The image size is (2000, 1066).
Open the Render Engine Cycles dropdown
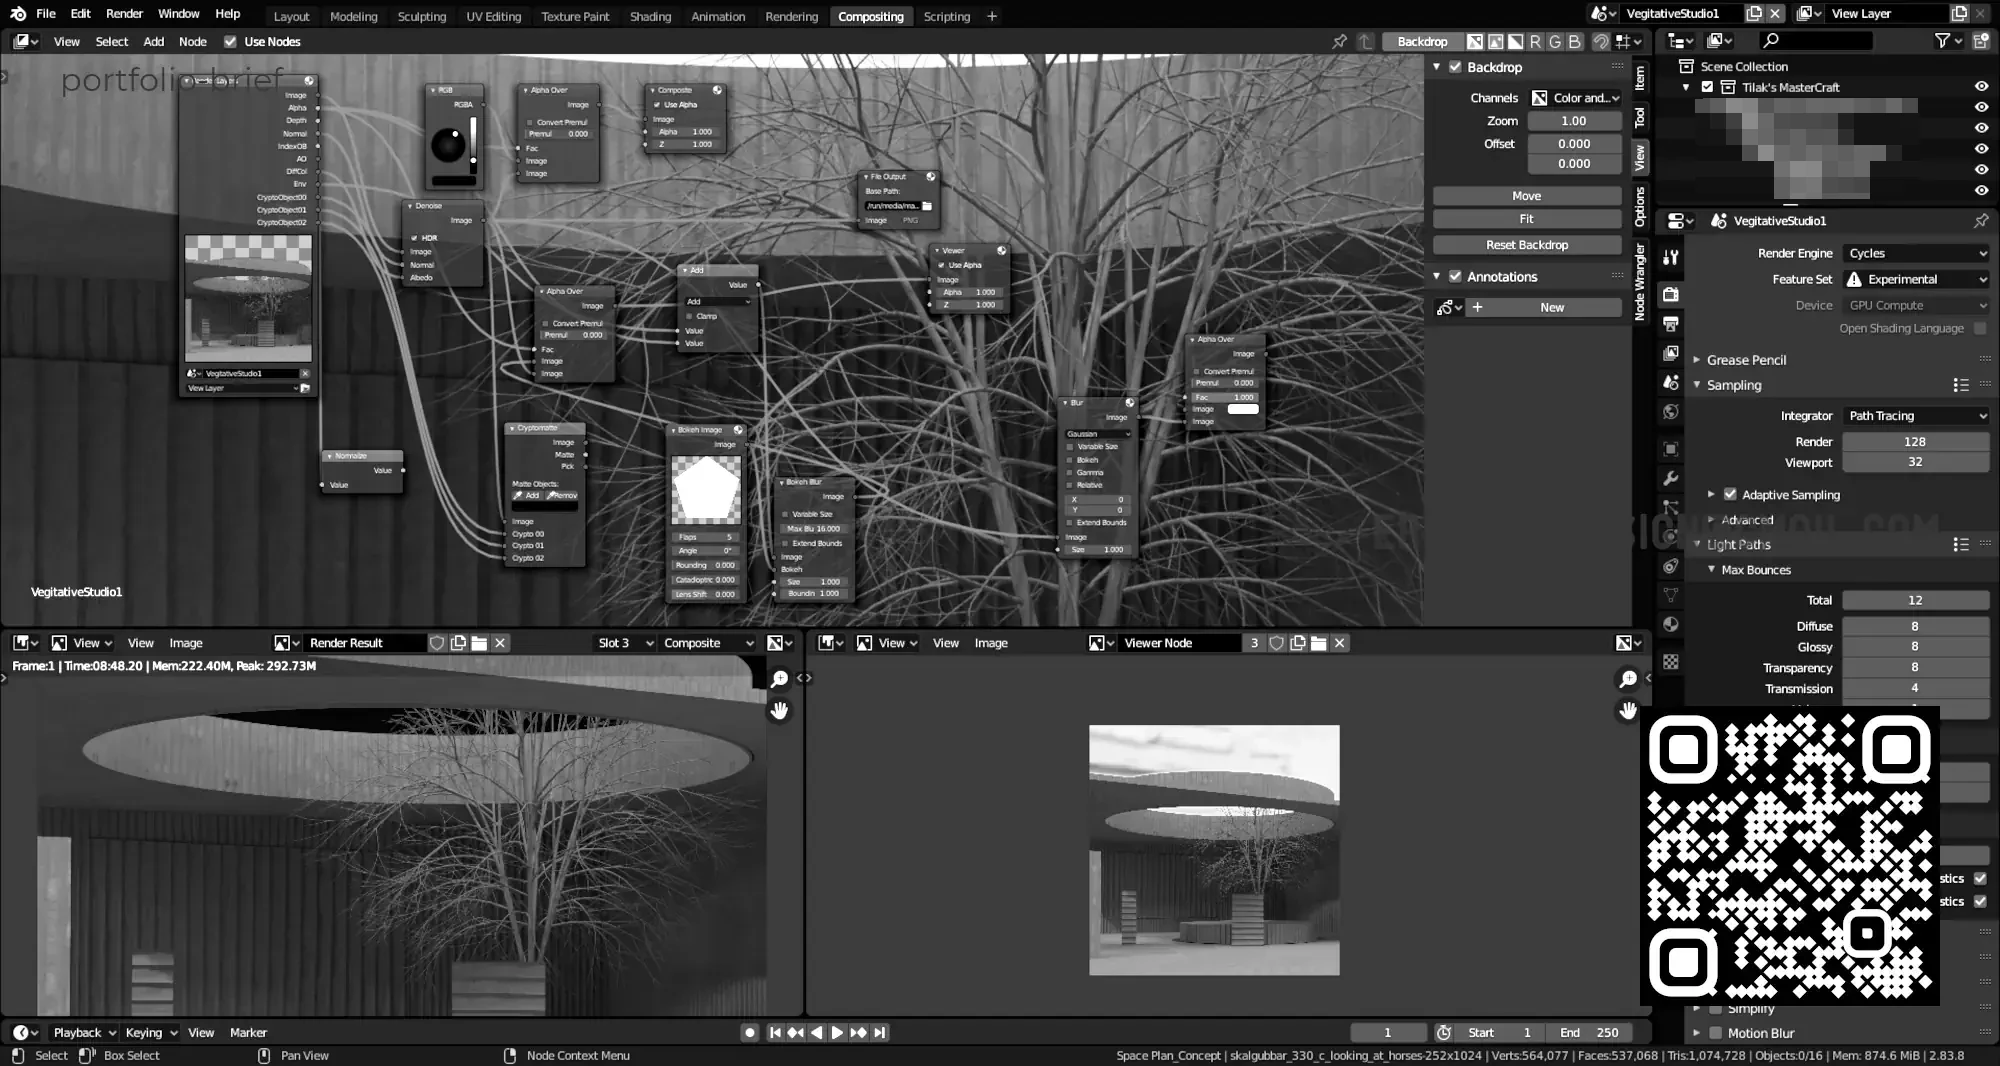1915,253
